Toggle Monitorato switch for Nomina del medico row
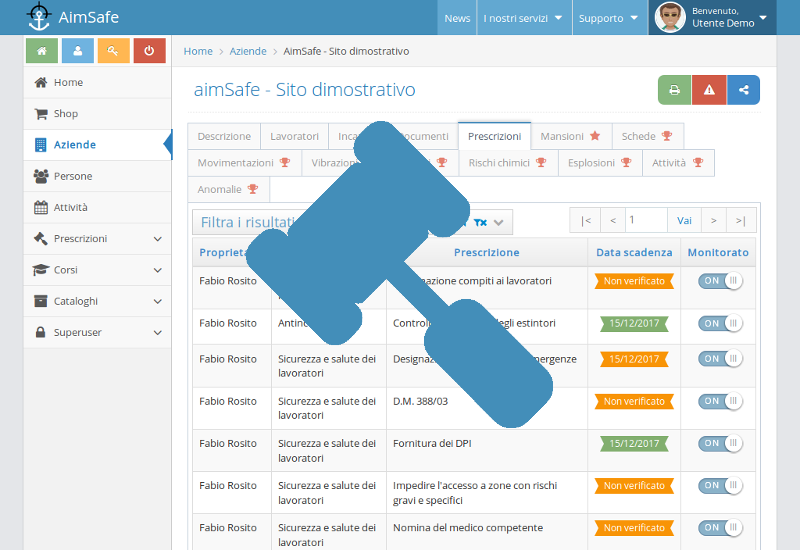 coord(720,528)
